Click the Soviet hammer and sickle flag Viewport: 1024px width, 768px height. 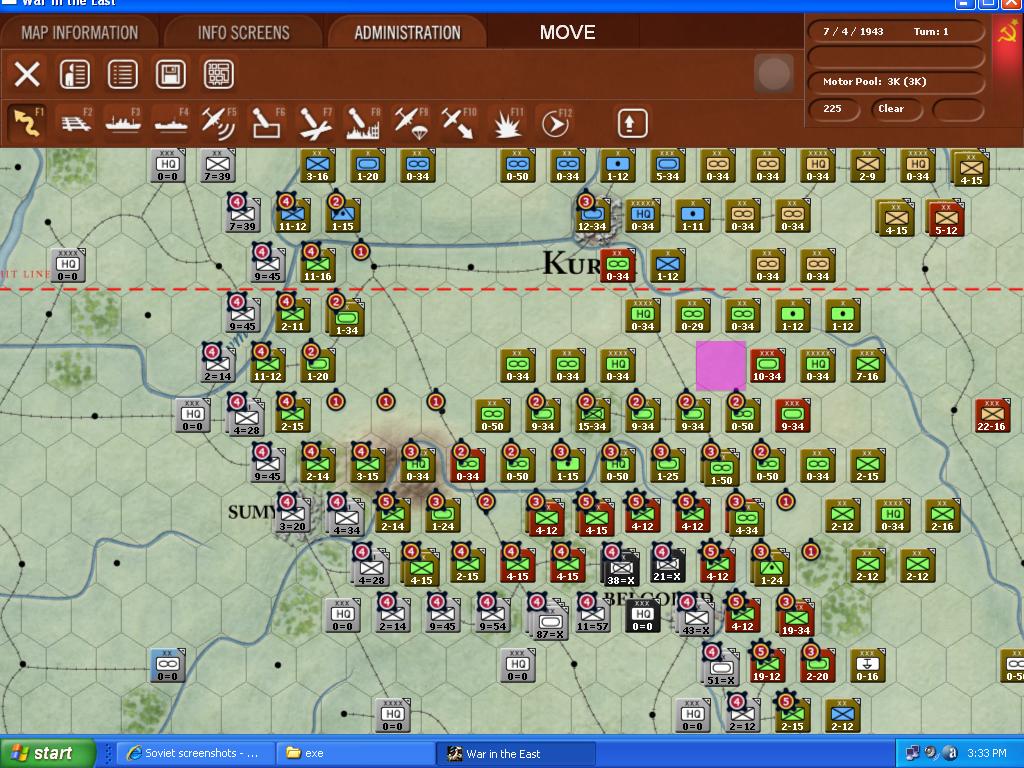coord(1008,31)
